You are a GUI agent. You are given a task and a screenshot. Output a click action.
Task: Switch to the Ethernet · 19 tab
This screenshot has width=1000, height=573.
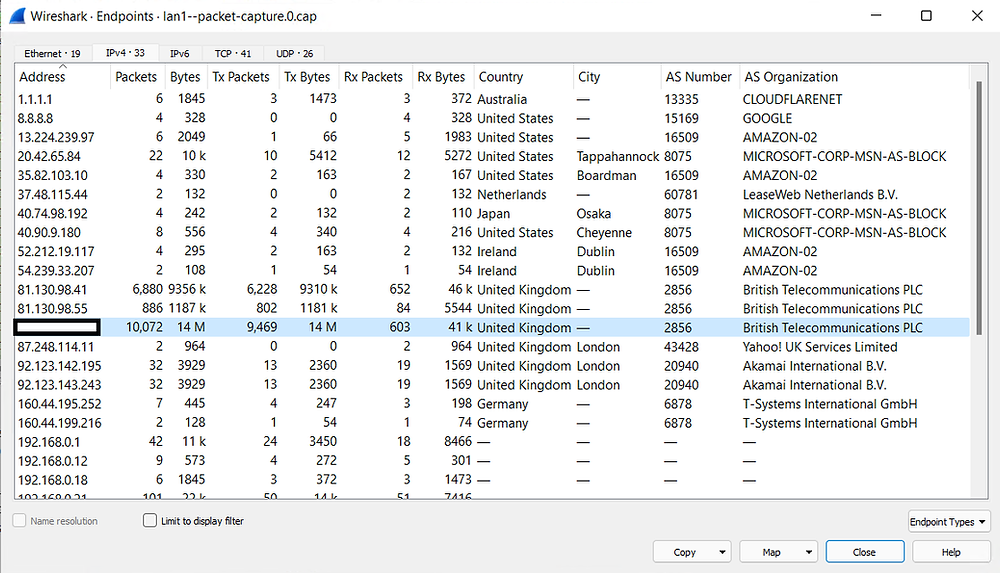(52, 54)
